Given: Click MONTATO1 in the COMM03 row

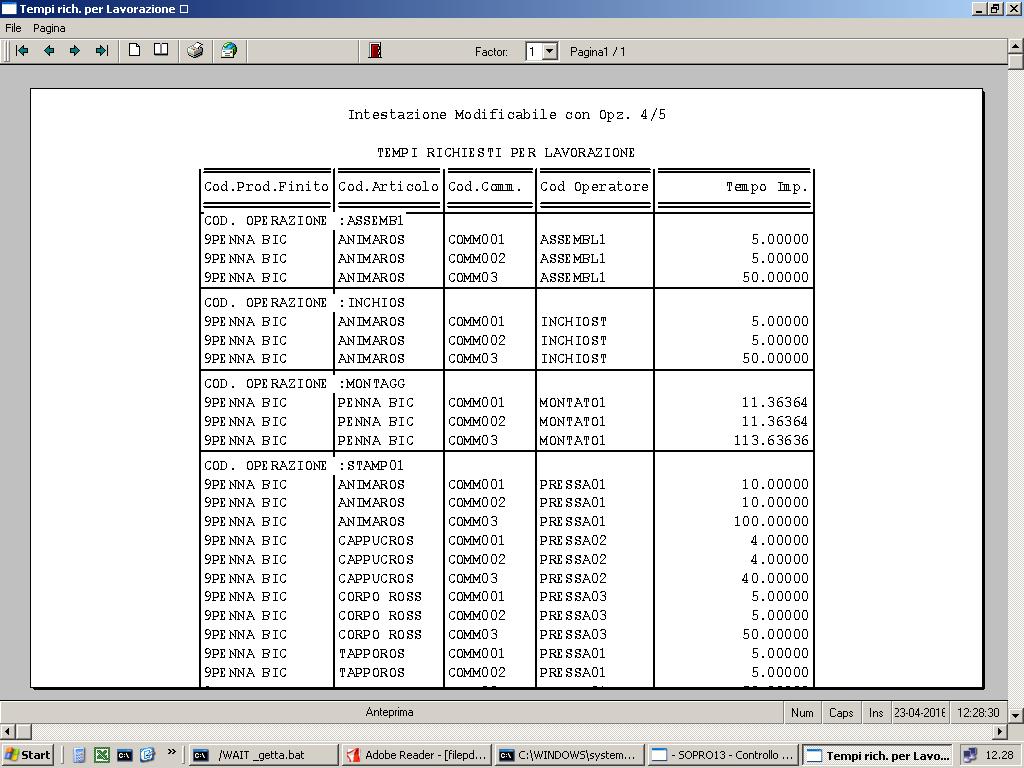Looking at the screenshot, I should (572, 441).
